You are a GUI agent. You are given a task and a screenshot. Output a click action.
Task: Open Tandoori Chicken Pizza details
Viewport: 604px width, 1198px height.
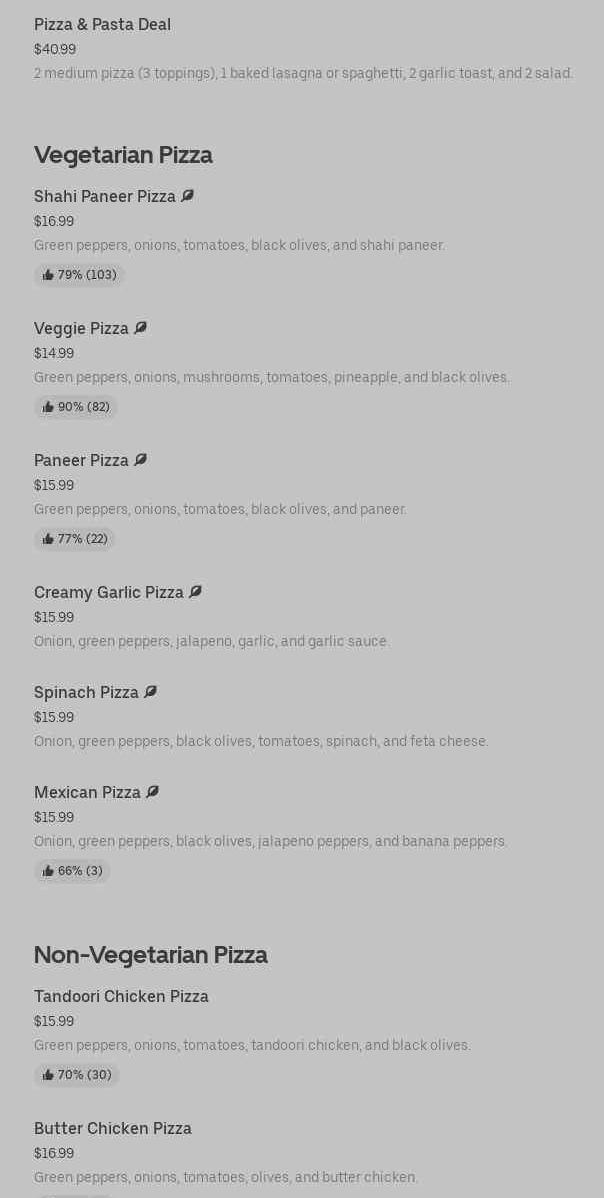click(121, 996)
